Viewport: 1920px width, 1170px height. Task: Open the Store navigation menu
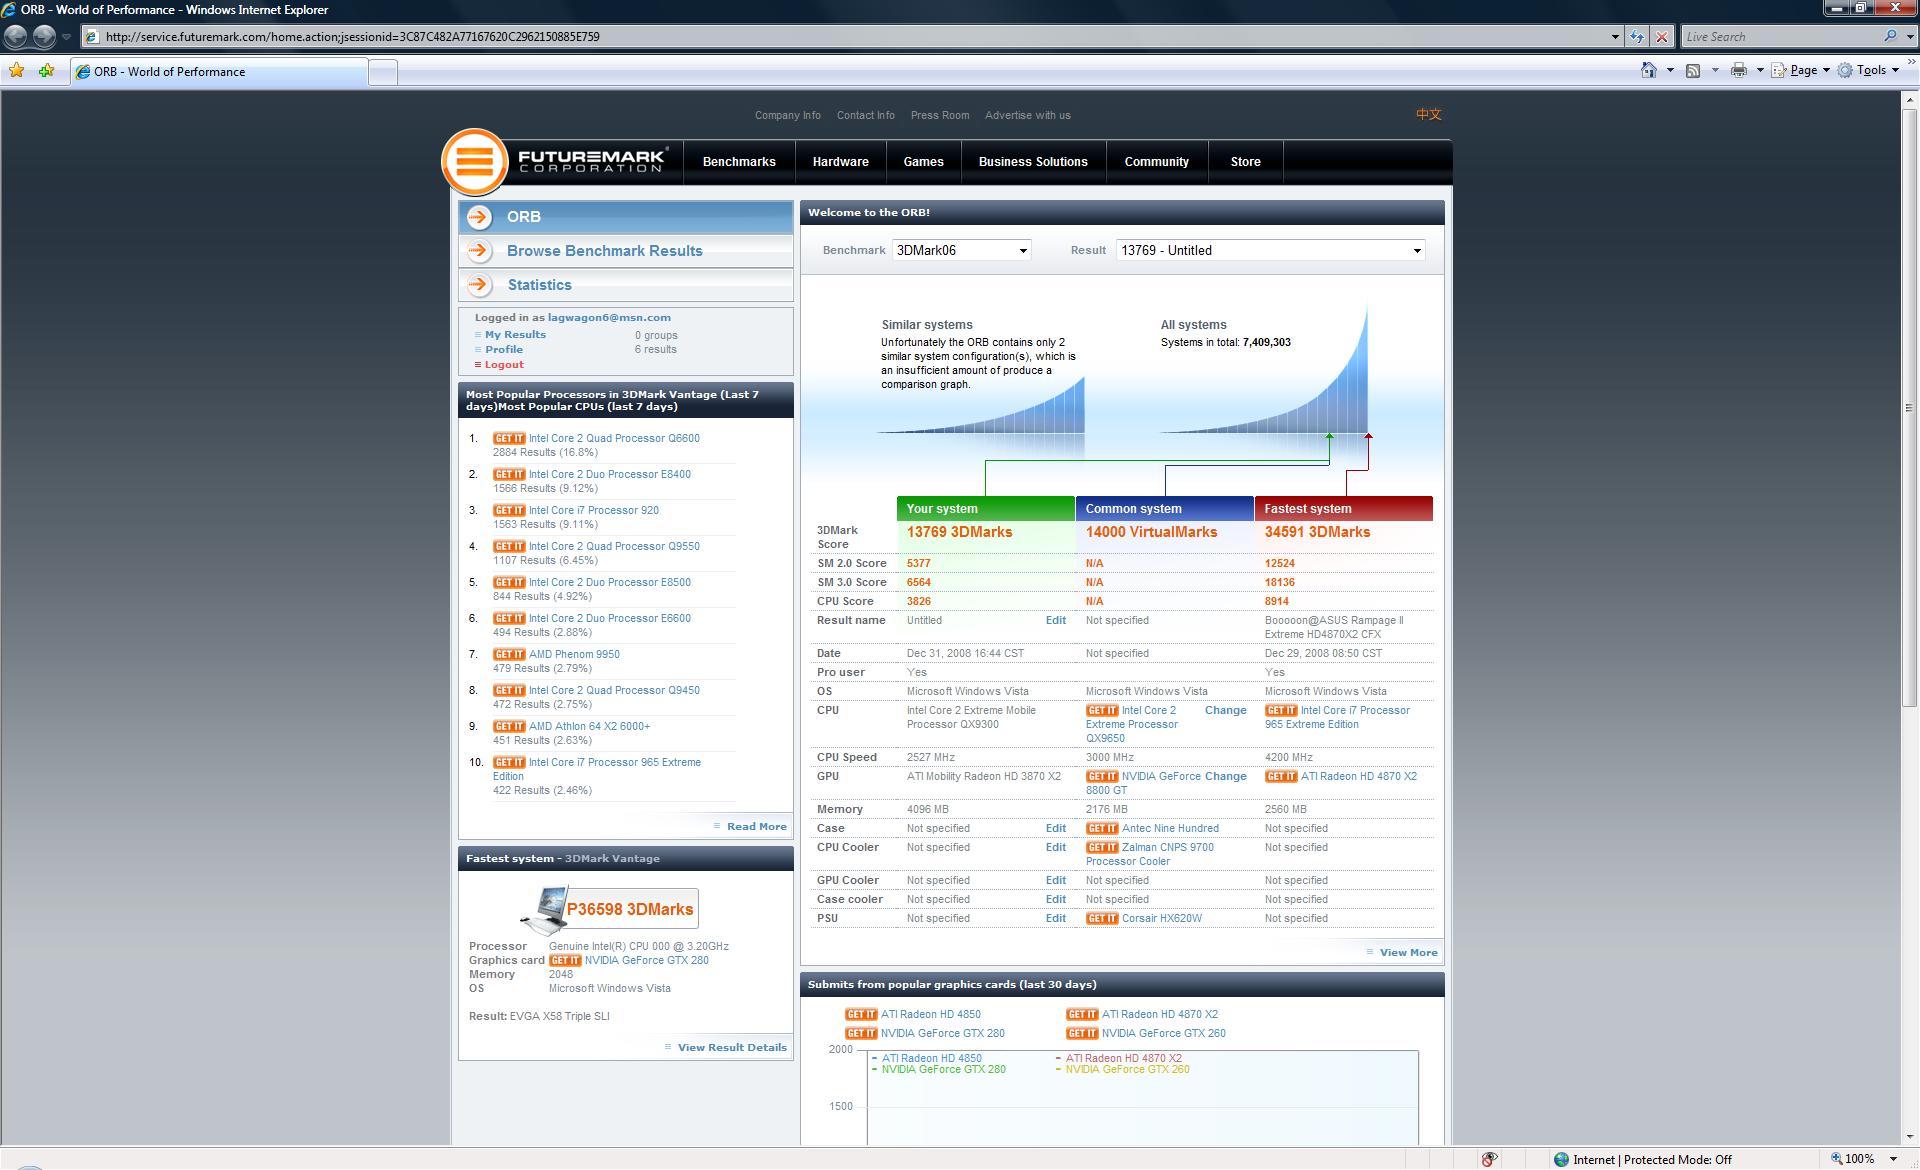[x=1246, y=162]
